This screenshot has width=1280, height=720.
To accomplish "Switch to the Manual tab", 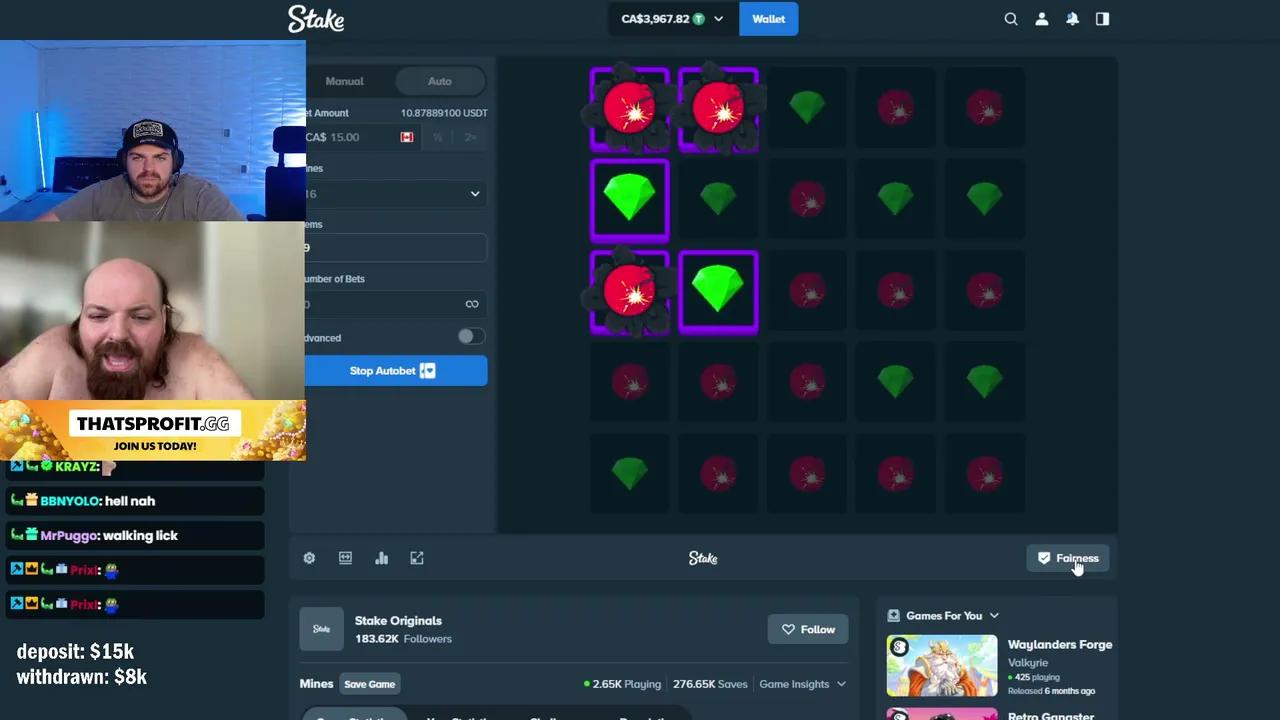I will 344,81.
